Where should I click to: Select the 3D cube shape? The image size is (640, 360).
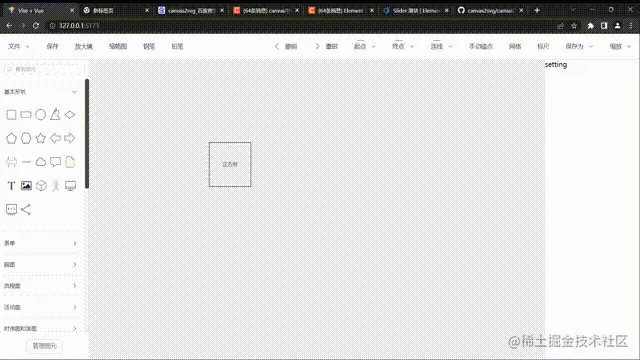(41, 186)
